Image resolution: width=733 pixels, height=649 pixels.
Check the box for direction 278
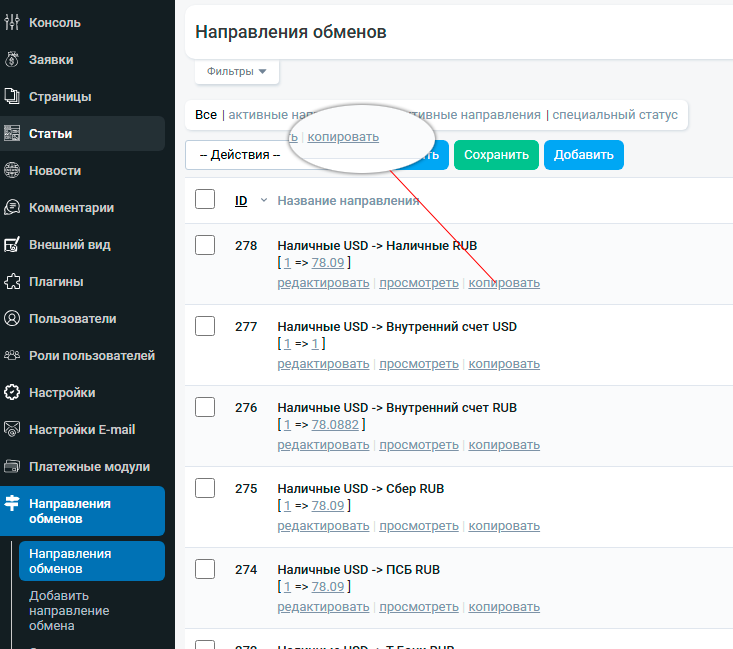[205, 245]
